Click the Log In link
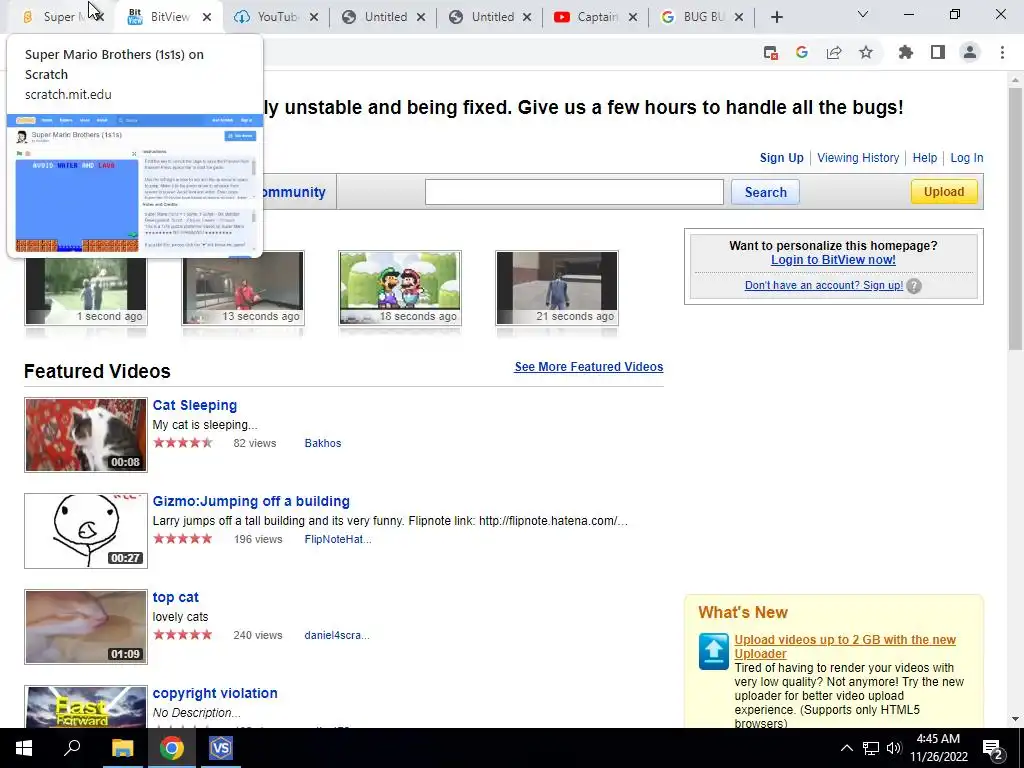This screenshot has height=768, width=1024. click(x=967, y=157)
